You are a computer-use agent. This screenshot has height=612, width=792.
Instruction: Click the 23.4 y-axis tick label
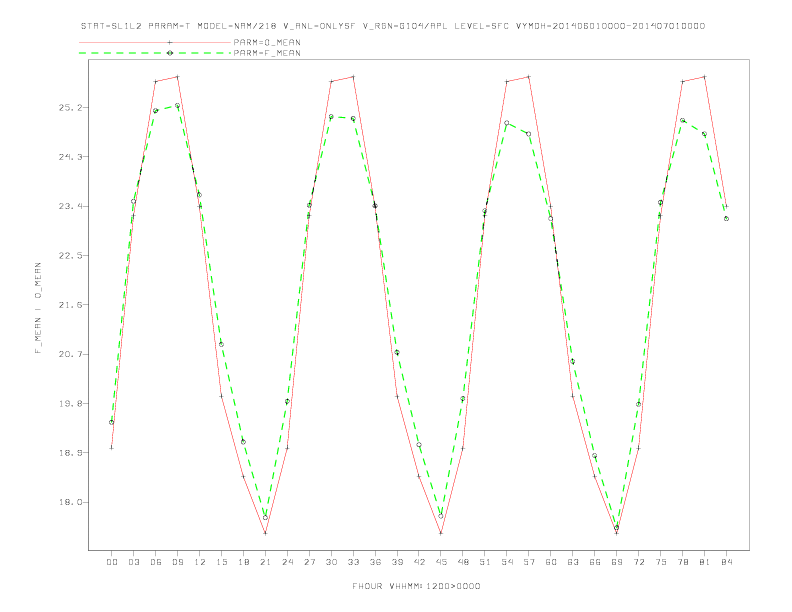(70, 207)
